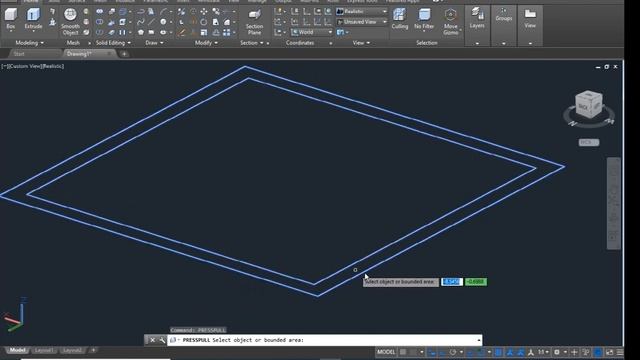Image resolution: width=640 pixels, height=360 pixels.
Task: Create a new drawing with plus tab
Action: click(x=124, y=54)
